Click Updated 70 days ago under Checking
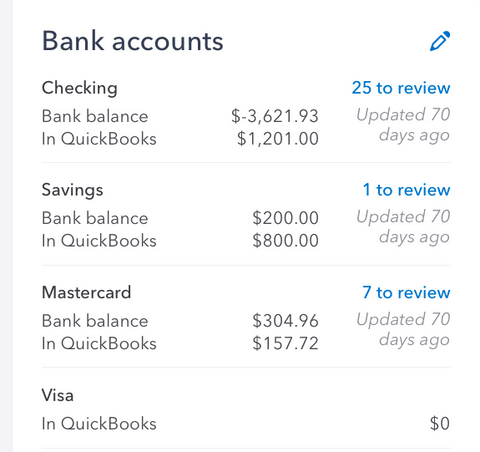Image resolution: width=480 pixels, height=452 pixels. 403,125
